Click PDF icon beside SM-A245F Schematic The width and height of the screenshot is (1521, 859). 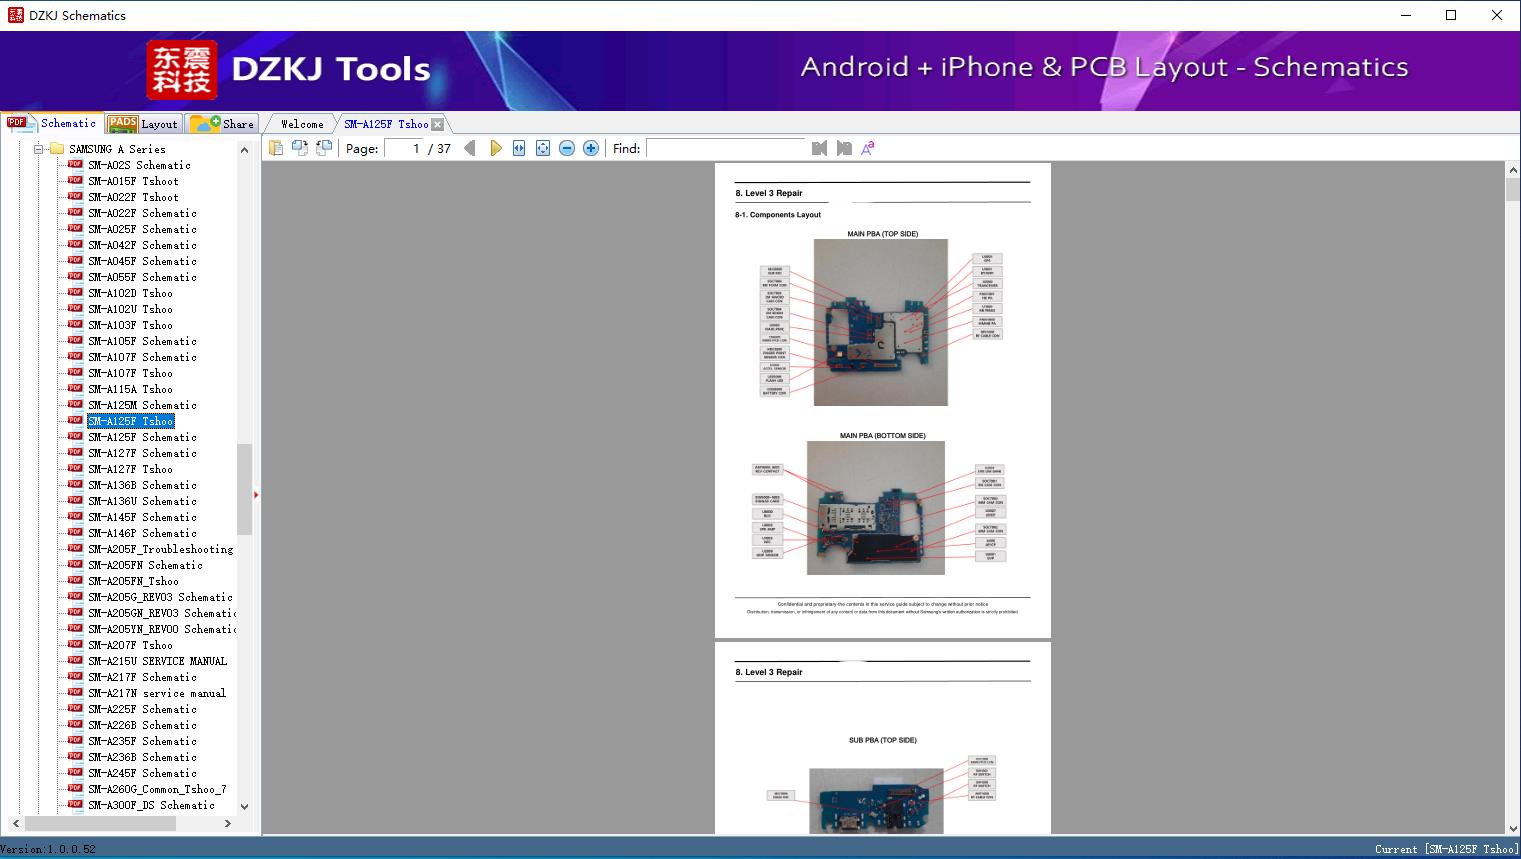75,772
